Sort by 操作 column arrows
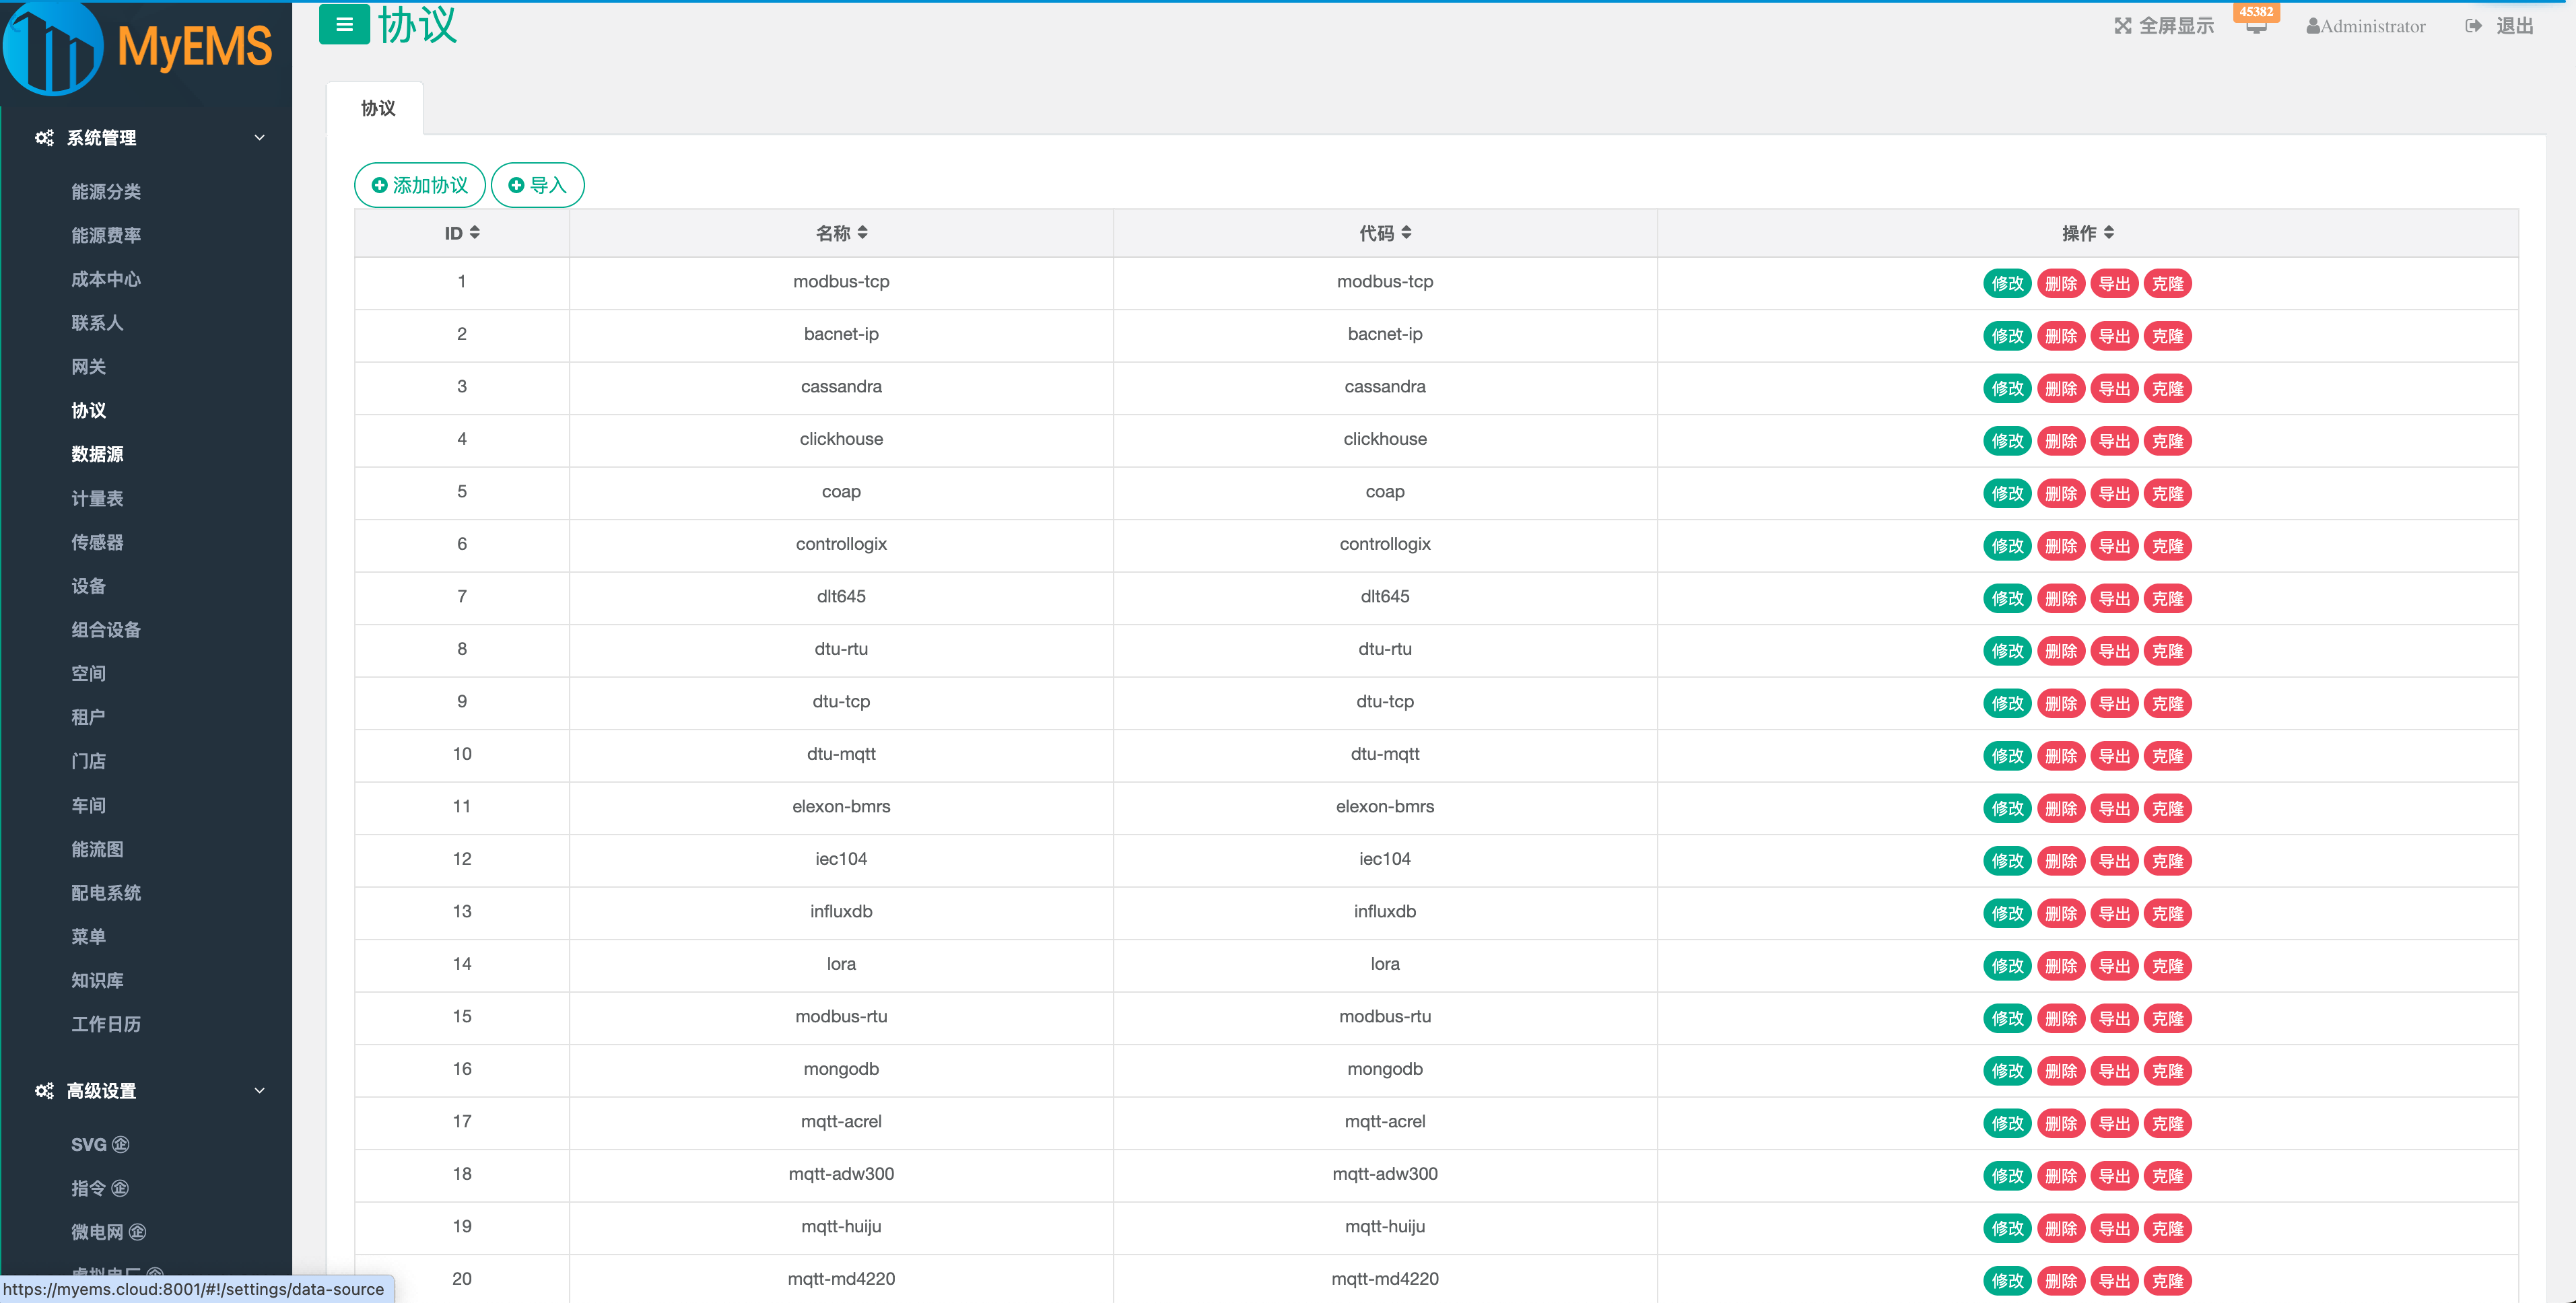The height and width of the screenshot is (1303, 2576). click(2109, 232)
